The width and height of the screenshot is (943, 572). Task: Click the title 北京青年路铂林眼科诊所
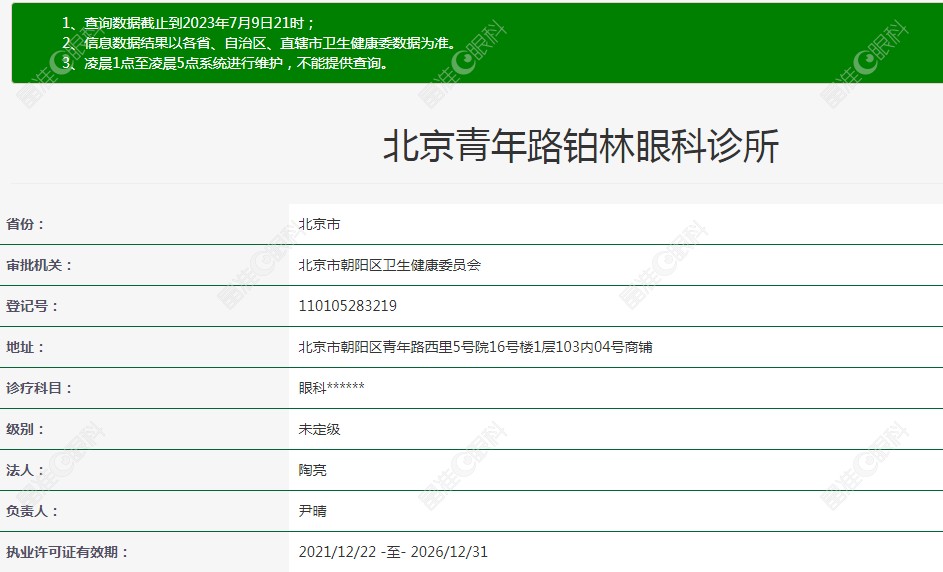coord(581,146)
